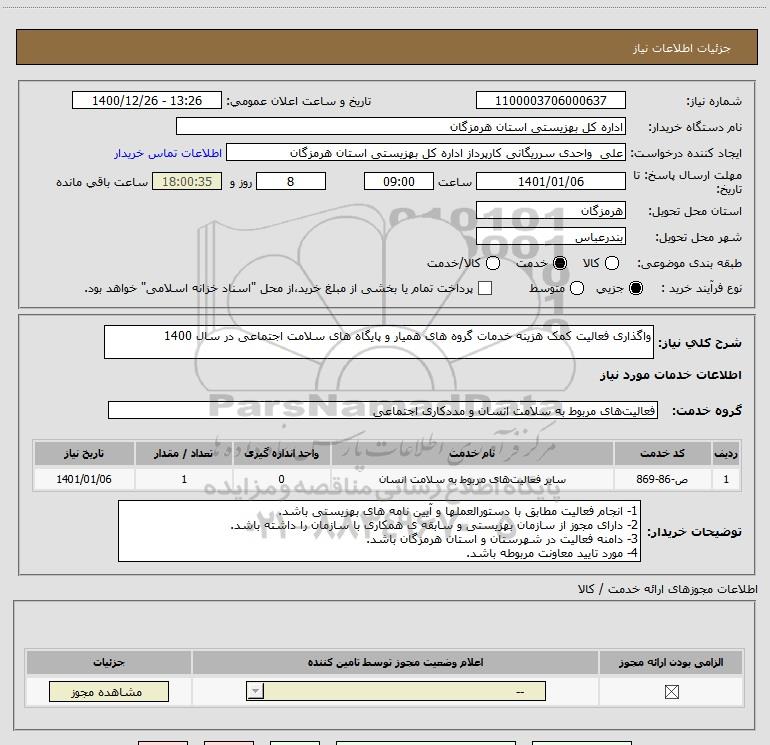The width and height of the screenshot is (770, 745).
Task: Open the اطلاعات تماس خریدار link
Action: click(168, 153)
